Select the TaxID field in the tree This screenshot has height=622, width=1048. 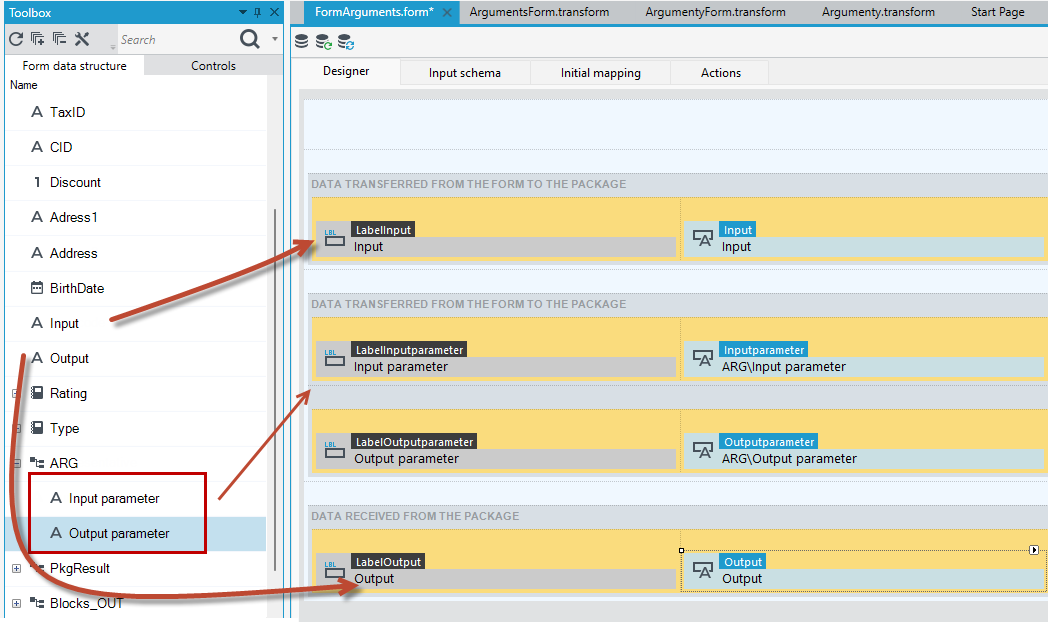(68, 112)
